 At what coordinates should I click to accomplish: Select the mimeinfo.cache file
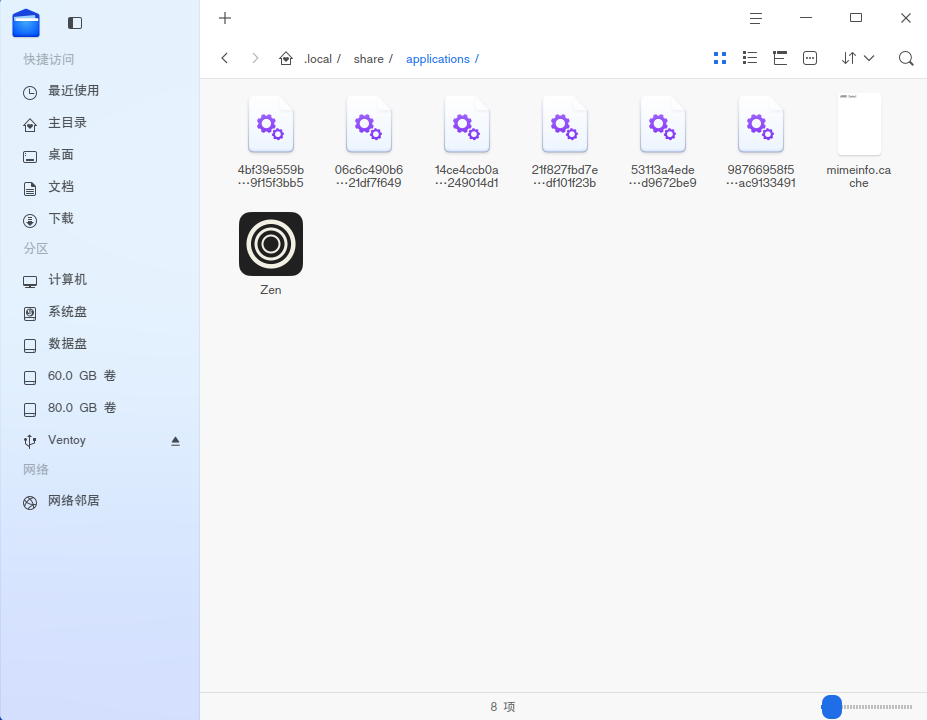pyautogui.click(x=859, y=142)
